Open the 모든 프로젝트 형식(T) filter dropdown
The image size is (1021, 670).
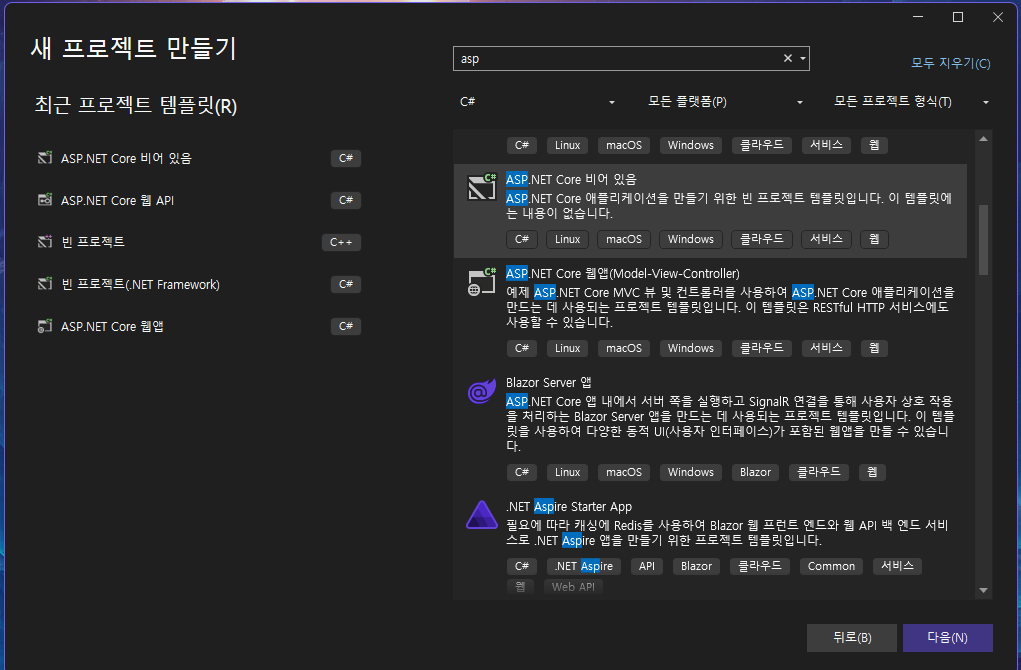point(910,102)
